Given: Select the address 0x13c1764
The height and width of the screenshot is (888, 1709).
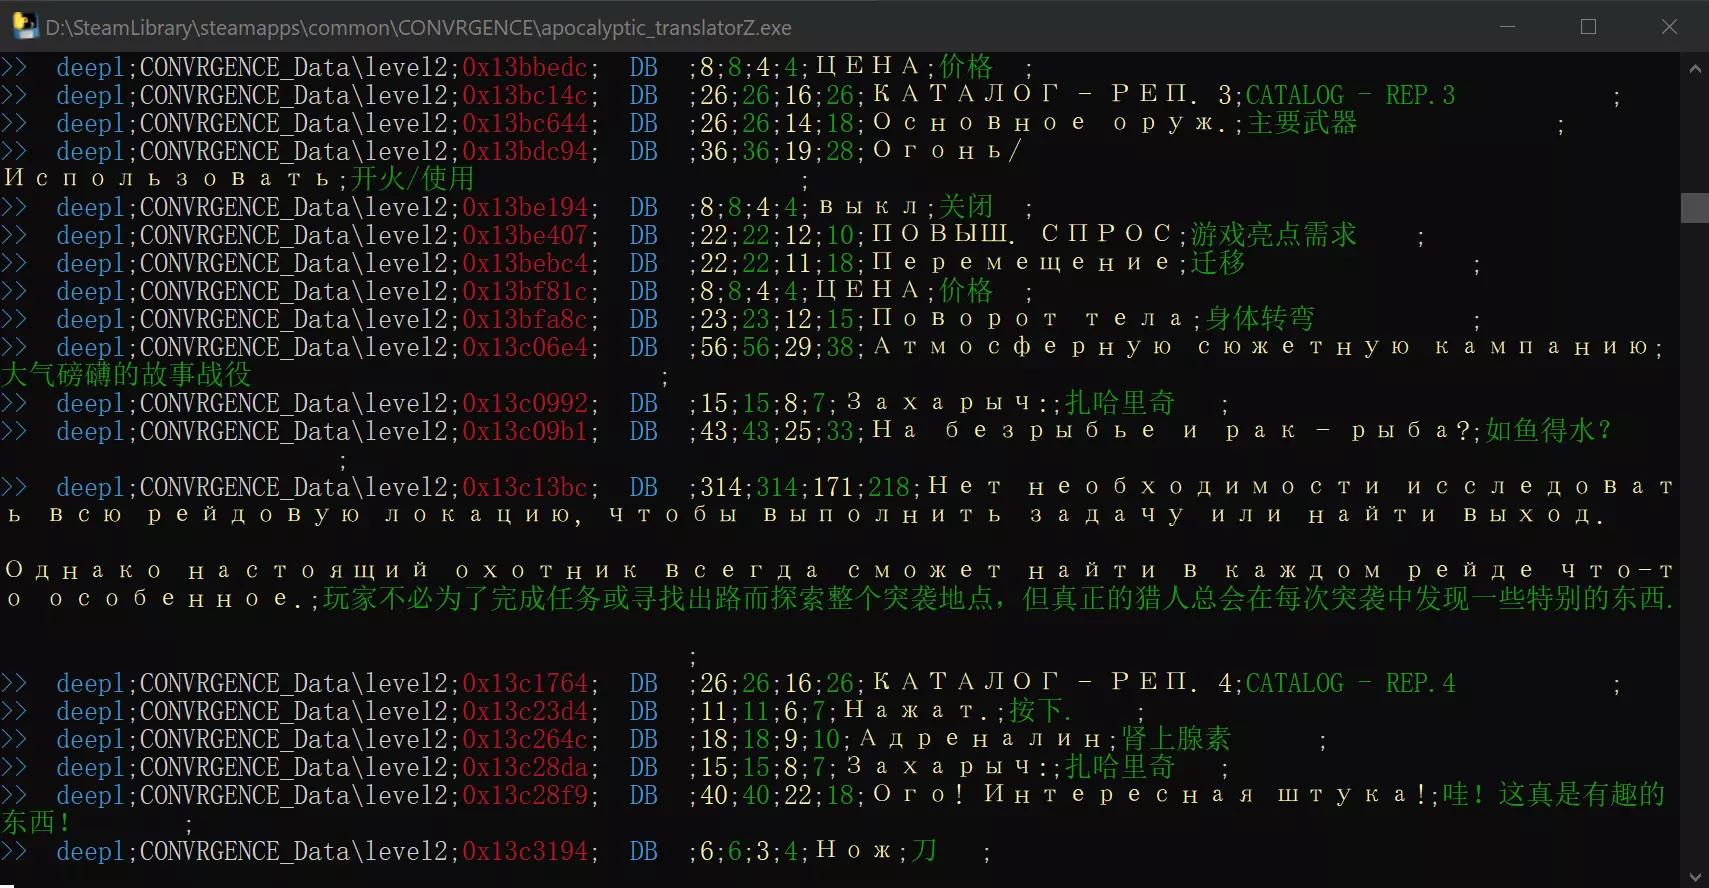Looking at the screenshot, I should coord(525,683).
